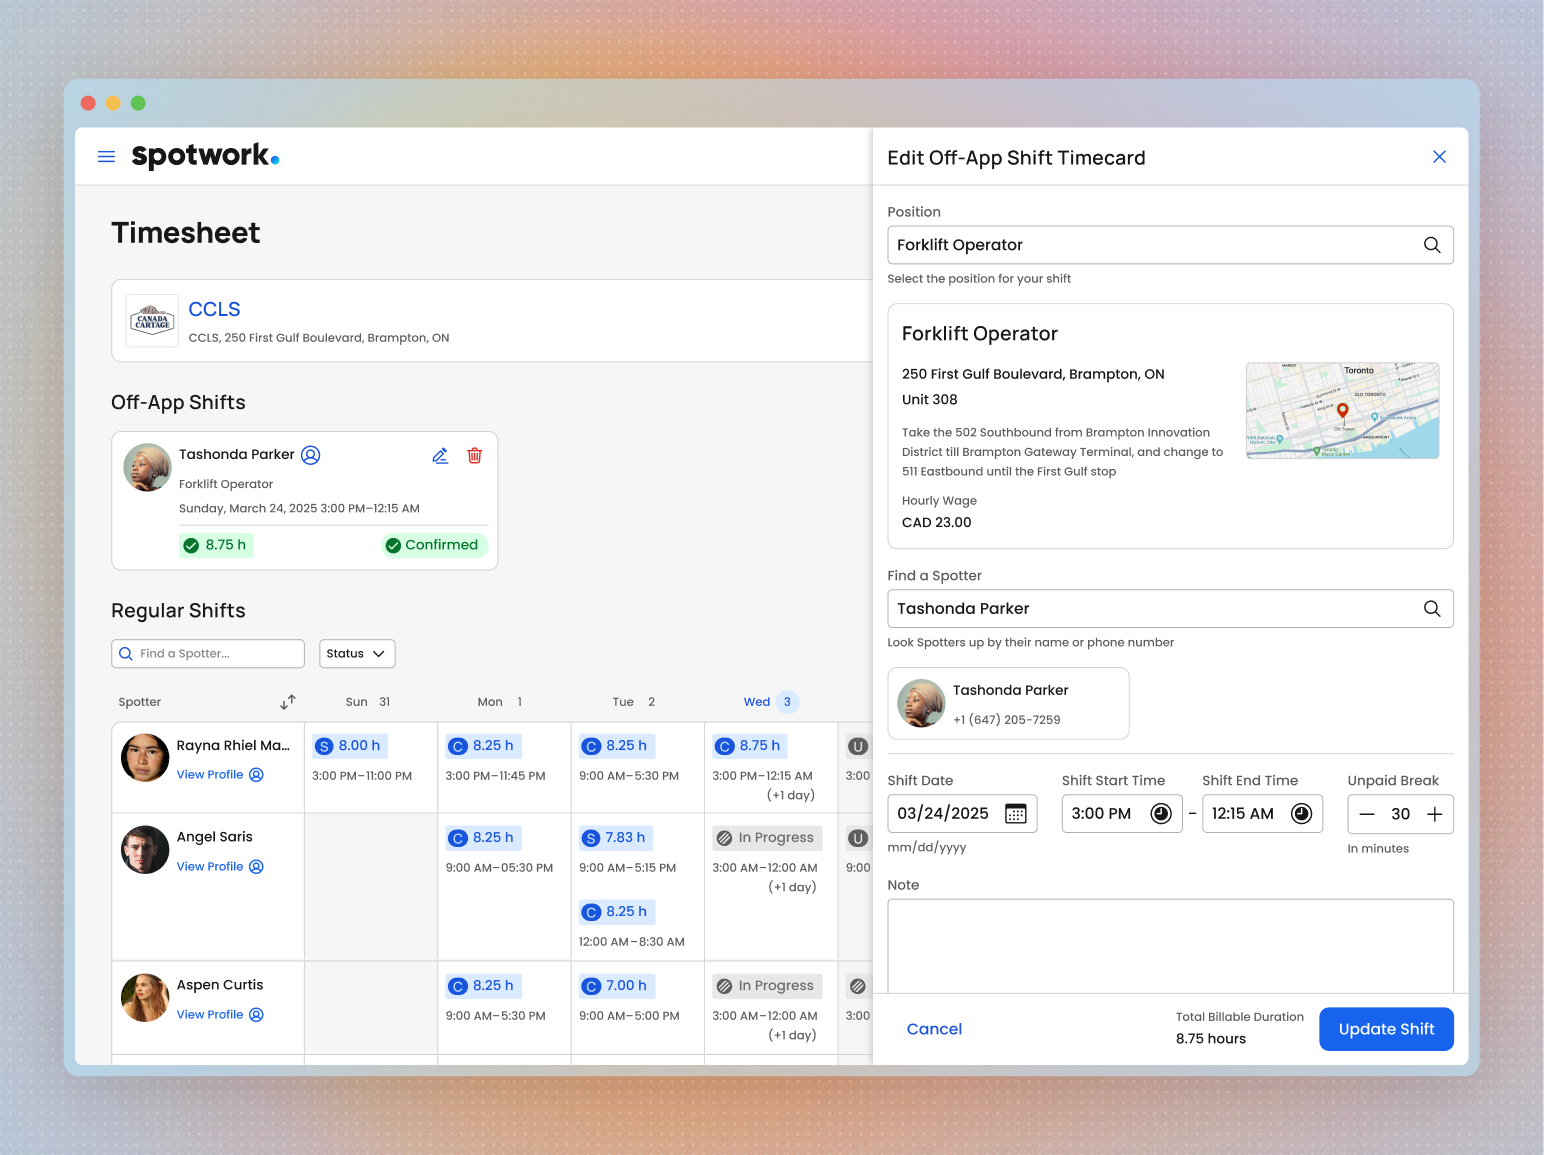
Task: Click the Forklift Operator location map thumbnail
Action: (x=1342, y=410)
